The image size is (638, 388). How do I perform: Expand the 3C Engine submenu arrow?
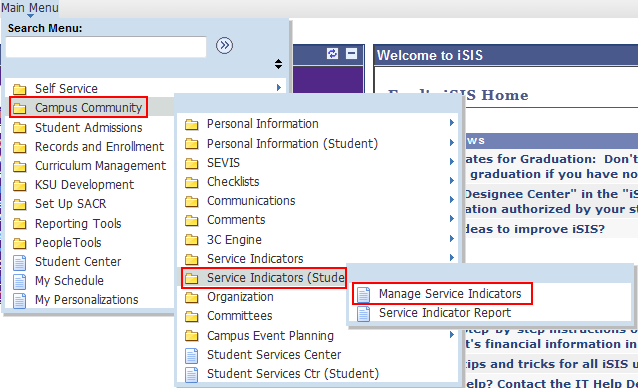point(452,238)
